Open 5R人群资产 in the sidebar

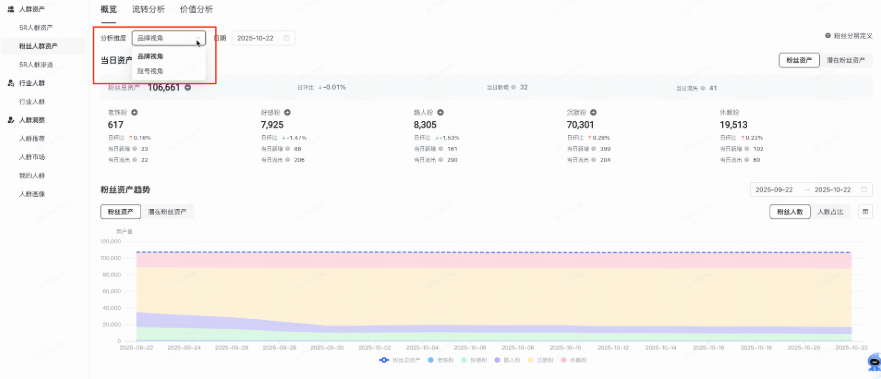36,28
